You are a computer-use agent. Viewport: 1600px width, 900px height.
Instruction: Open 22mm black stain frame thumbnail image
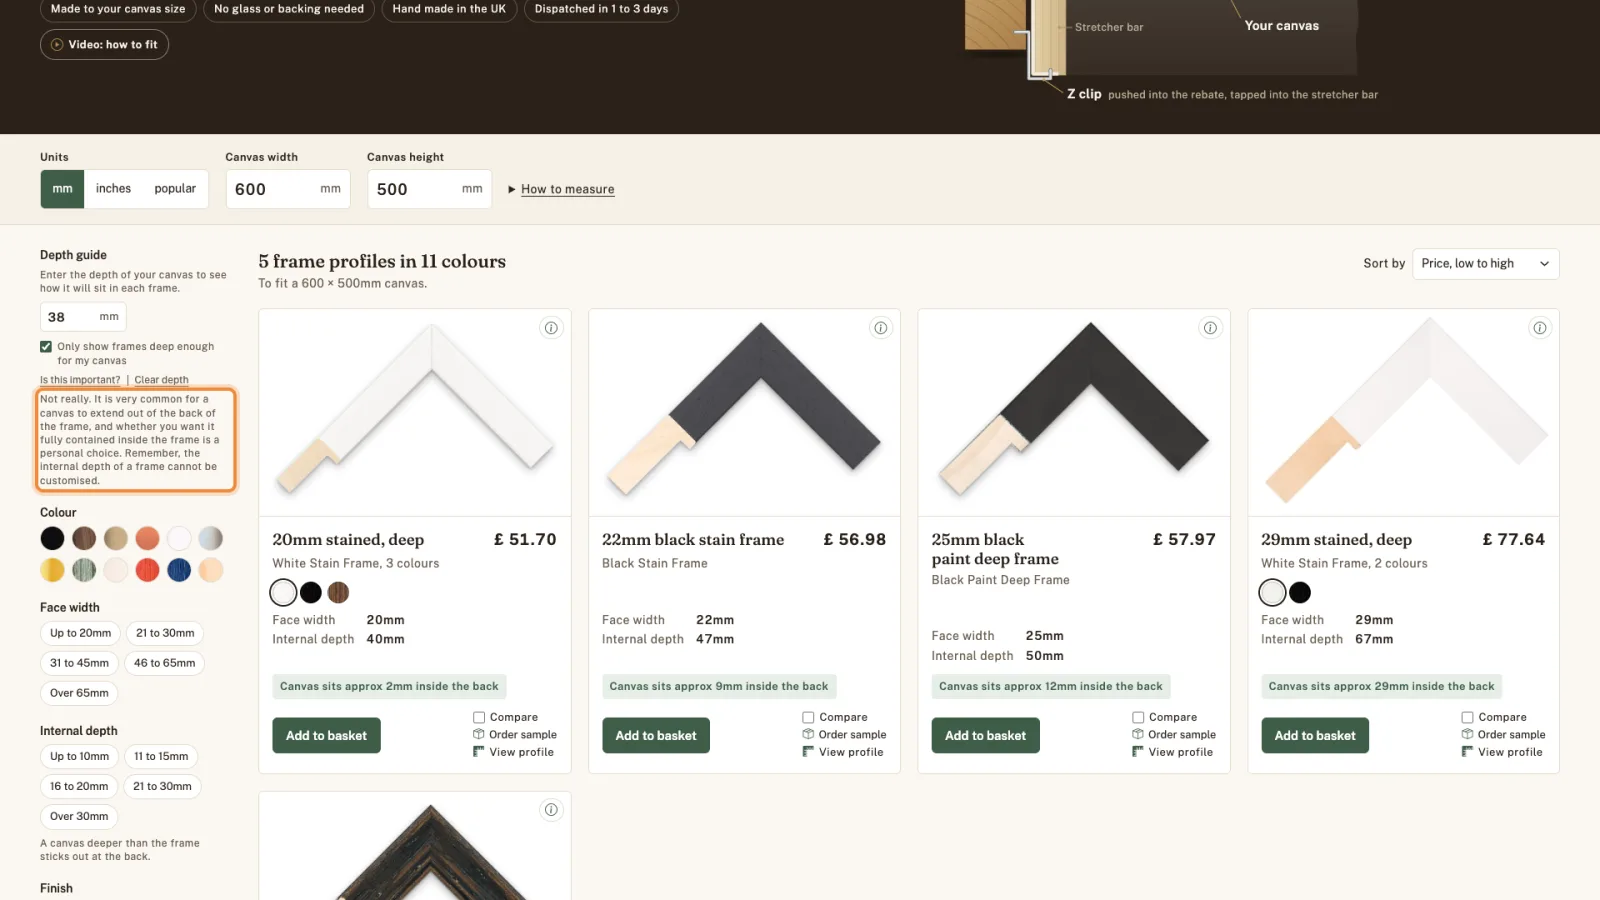click(x=744, y=413)
